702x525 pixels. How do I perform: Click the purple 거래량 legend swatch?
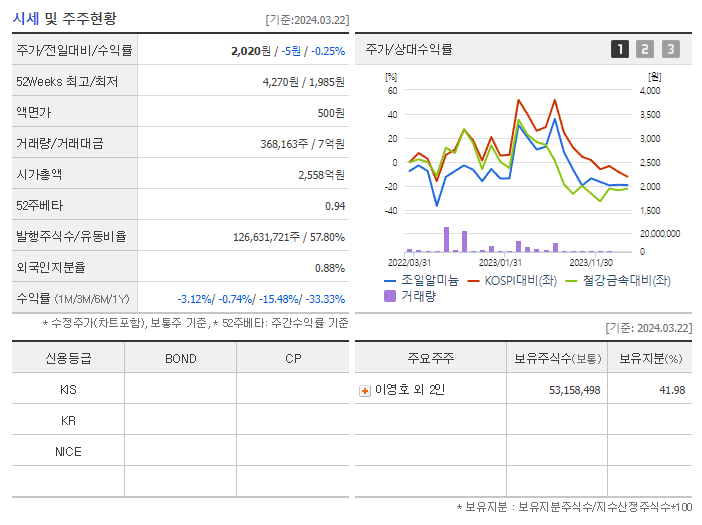[x=390, y=296]
